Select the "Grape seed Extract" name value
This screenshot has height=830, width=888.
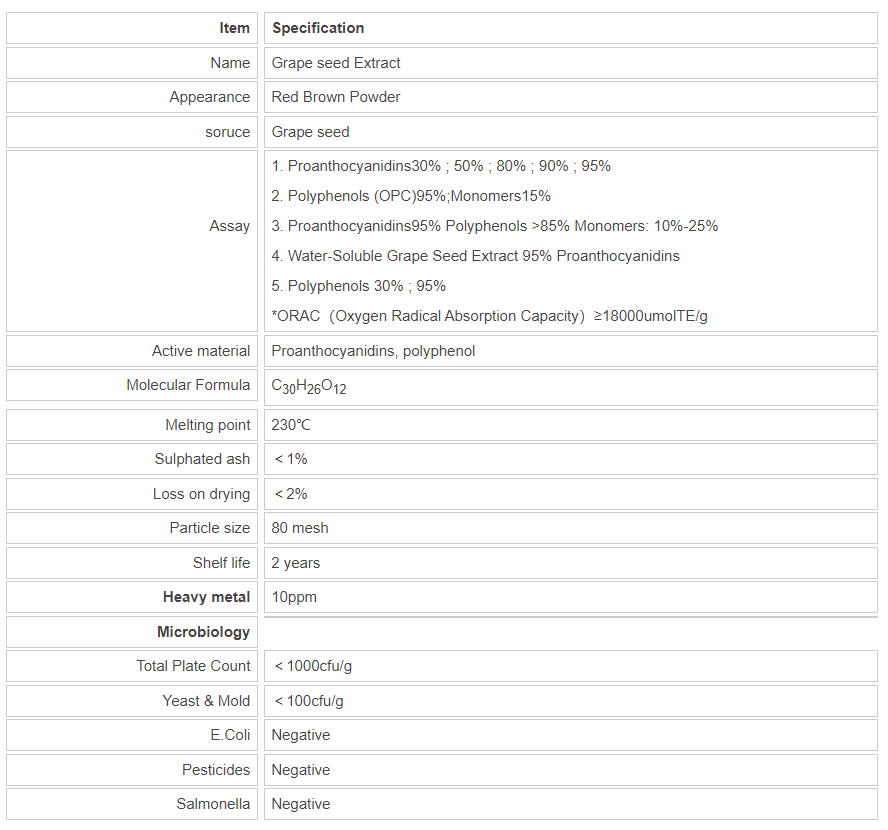[336, 63]
